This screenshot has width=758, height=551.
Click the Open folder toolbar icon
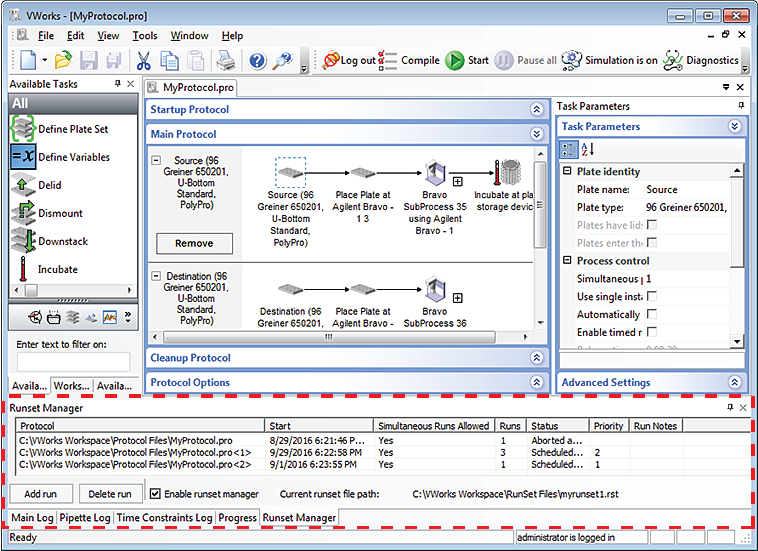[63, 61]
